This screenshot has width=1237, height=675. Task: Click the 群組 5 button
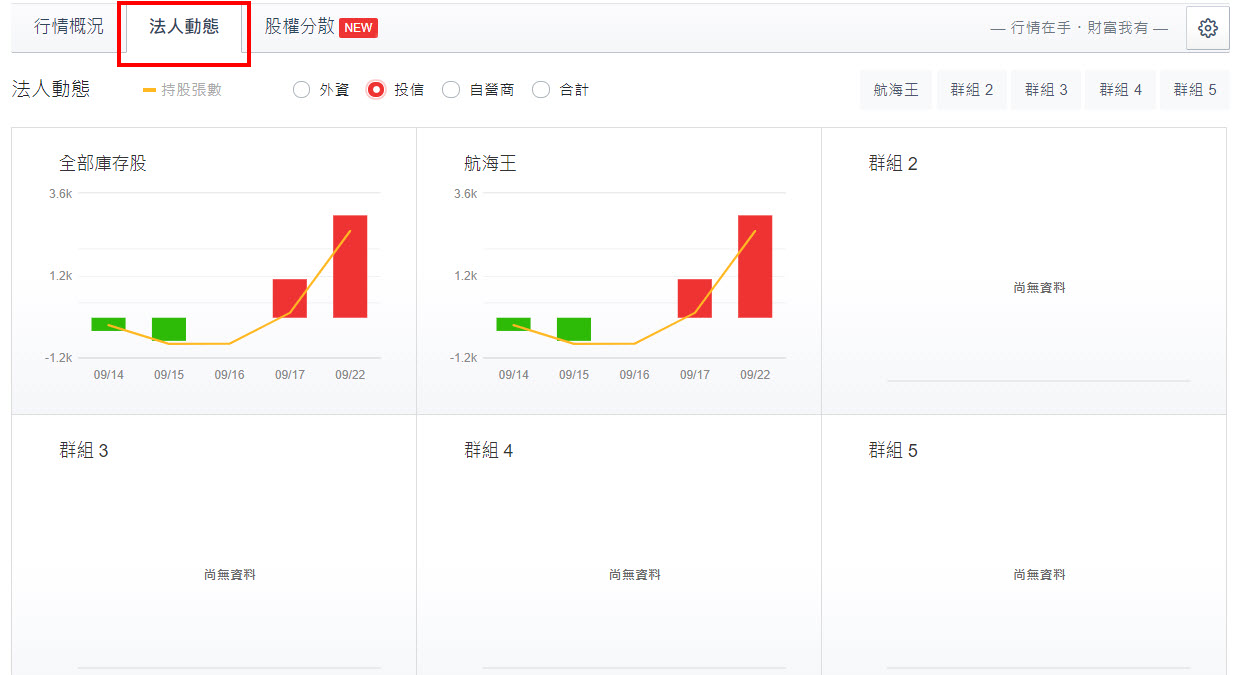1195,90
